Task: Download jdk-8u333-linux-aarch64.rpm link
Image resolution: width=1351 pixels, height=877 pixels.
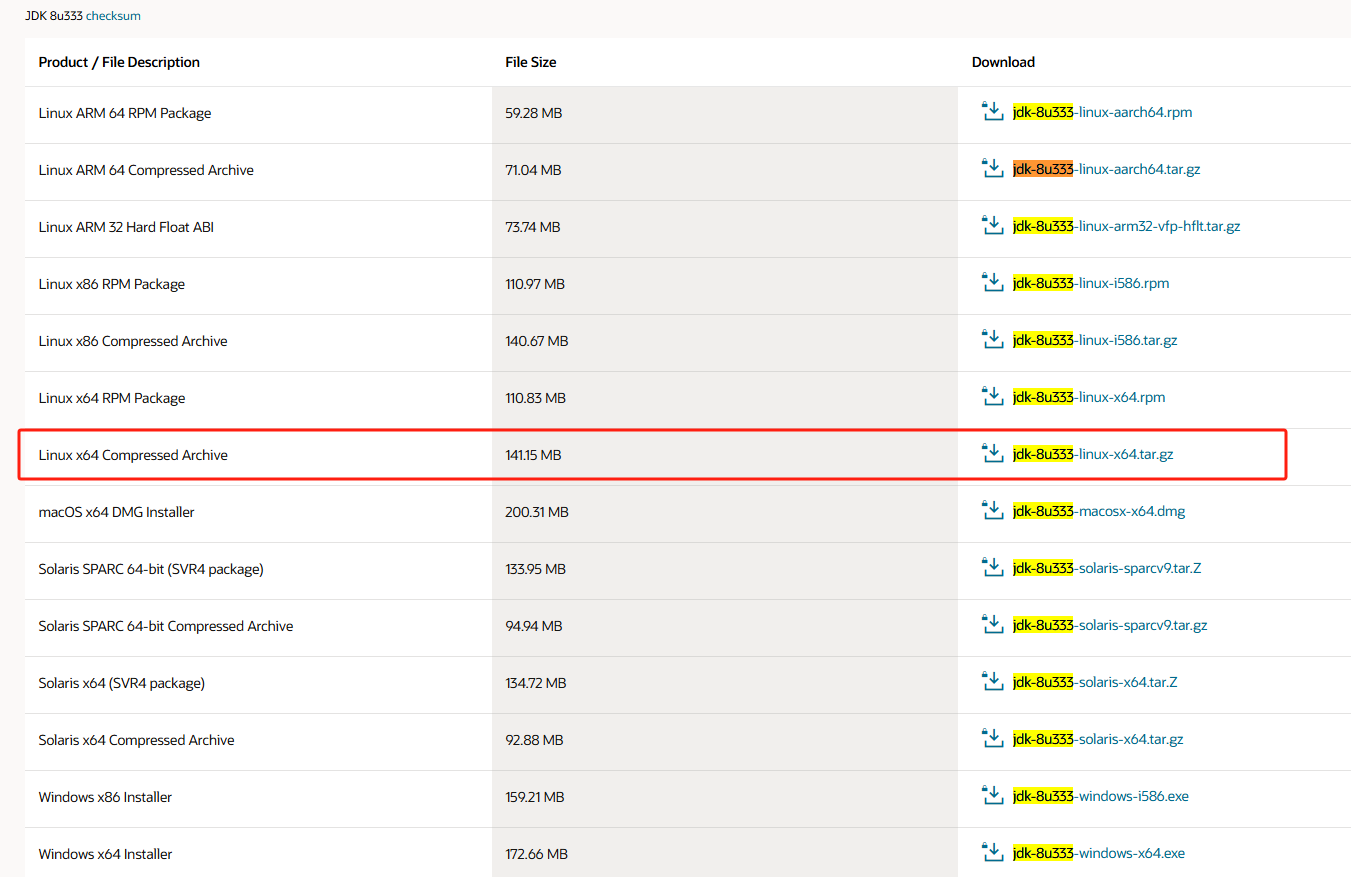Action: (x=1102, y=112)
